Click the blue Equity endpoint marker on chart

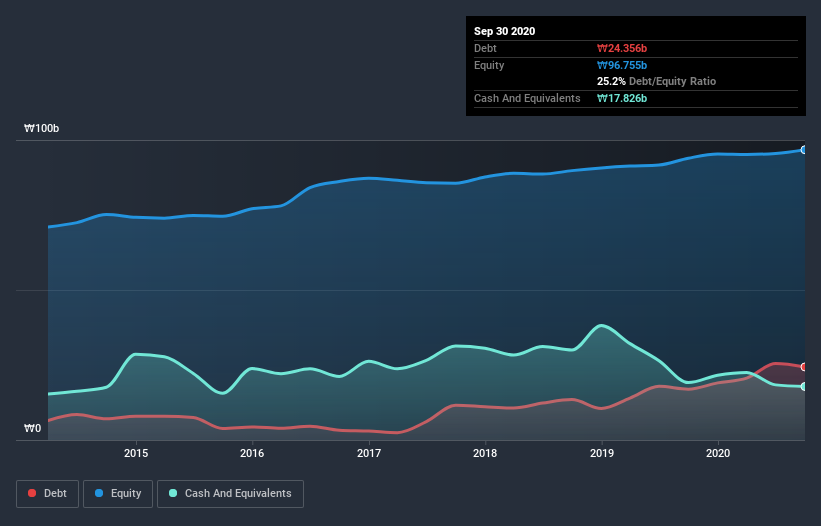[x=803, y=150]
